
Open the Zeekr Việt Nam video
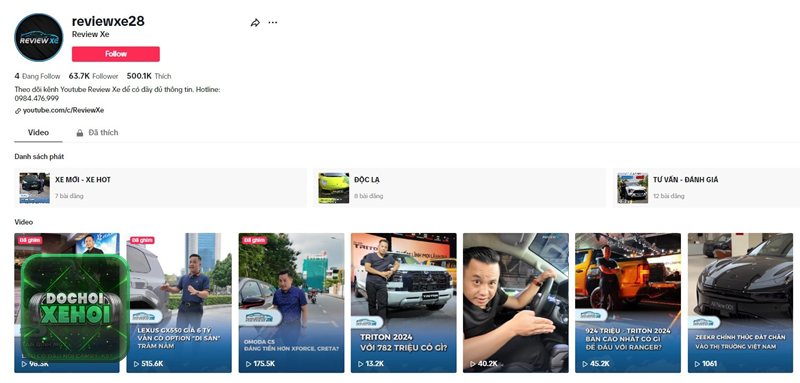[x=740, y=303]
